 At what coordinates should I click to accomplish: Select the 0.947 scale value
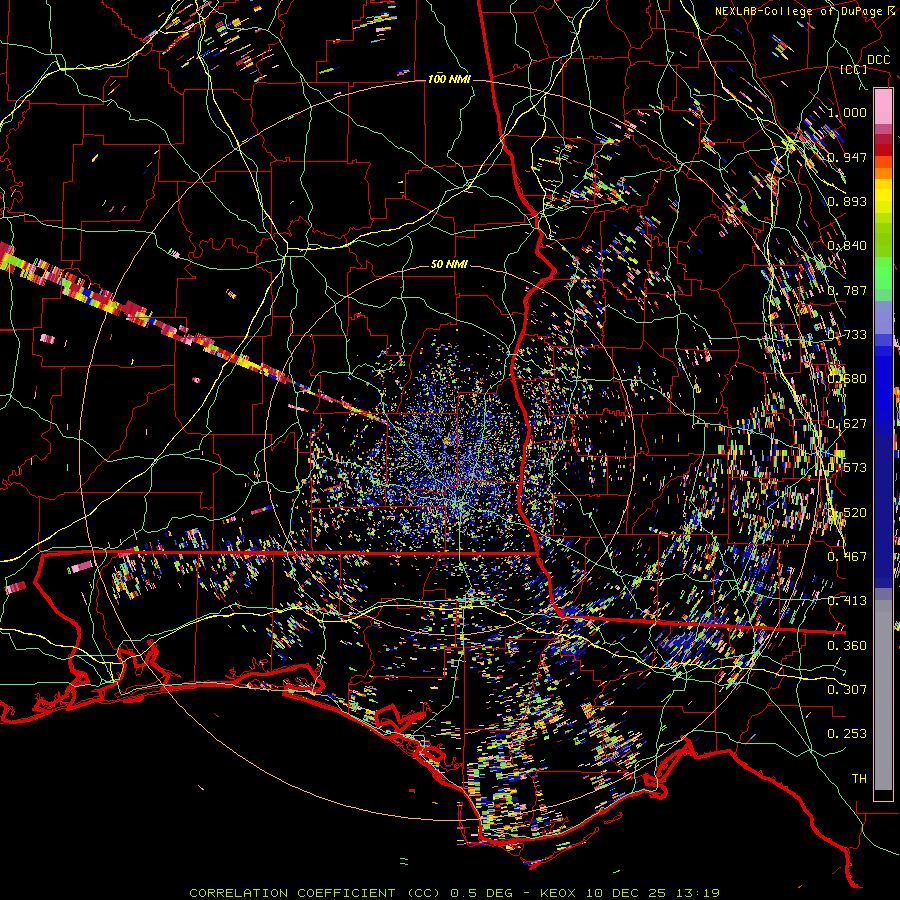[847, 157]
